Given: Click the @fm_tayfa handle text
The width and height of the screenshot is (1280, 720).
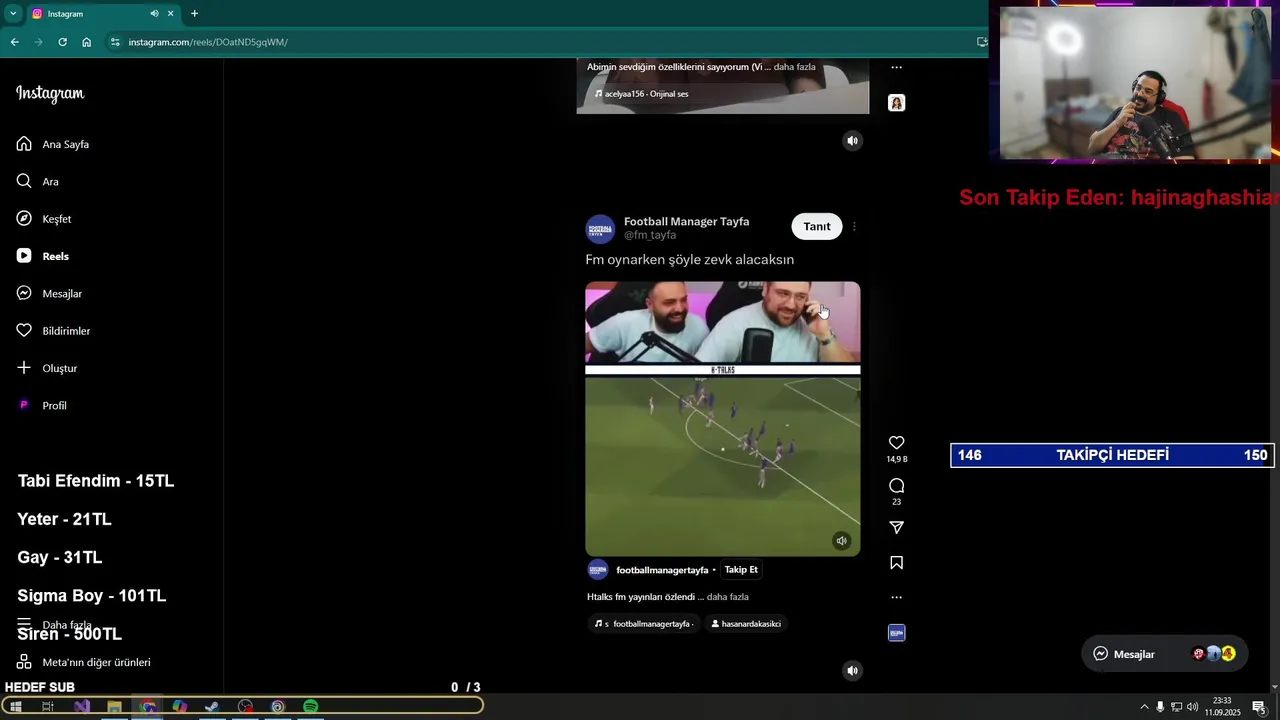Looking at the screenshot, I should (650, 235).
